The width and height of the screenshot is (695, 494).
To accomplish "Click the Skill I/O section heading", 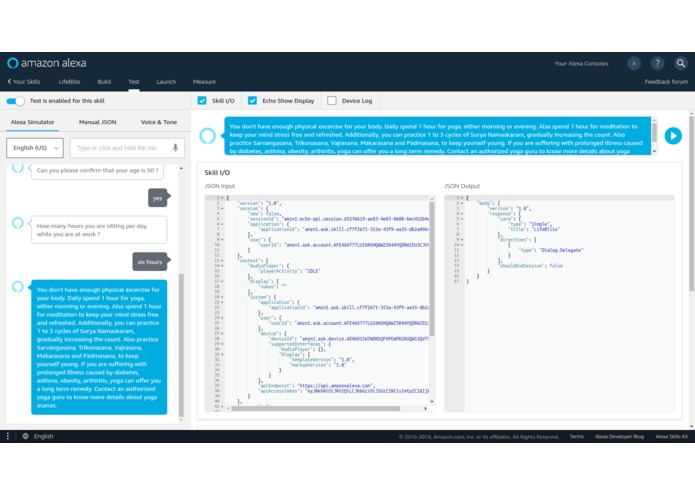I will pyautogui.click(x=217, y=172).
